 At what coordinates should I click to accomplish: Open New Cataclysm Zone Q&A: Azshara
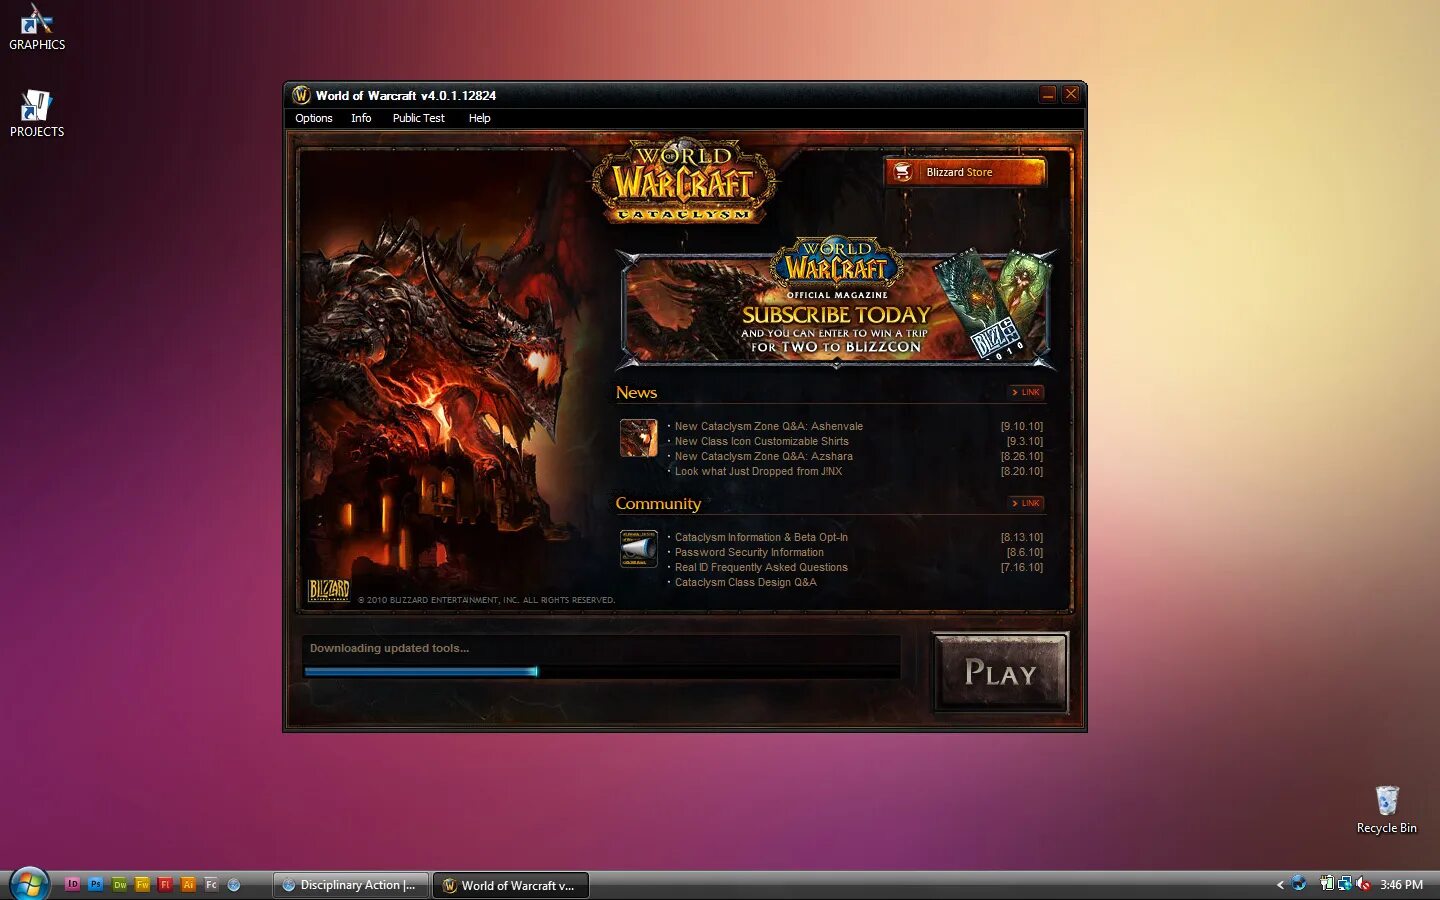click(763, 456)
